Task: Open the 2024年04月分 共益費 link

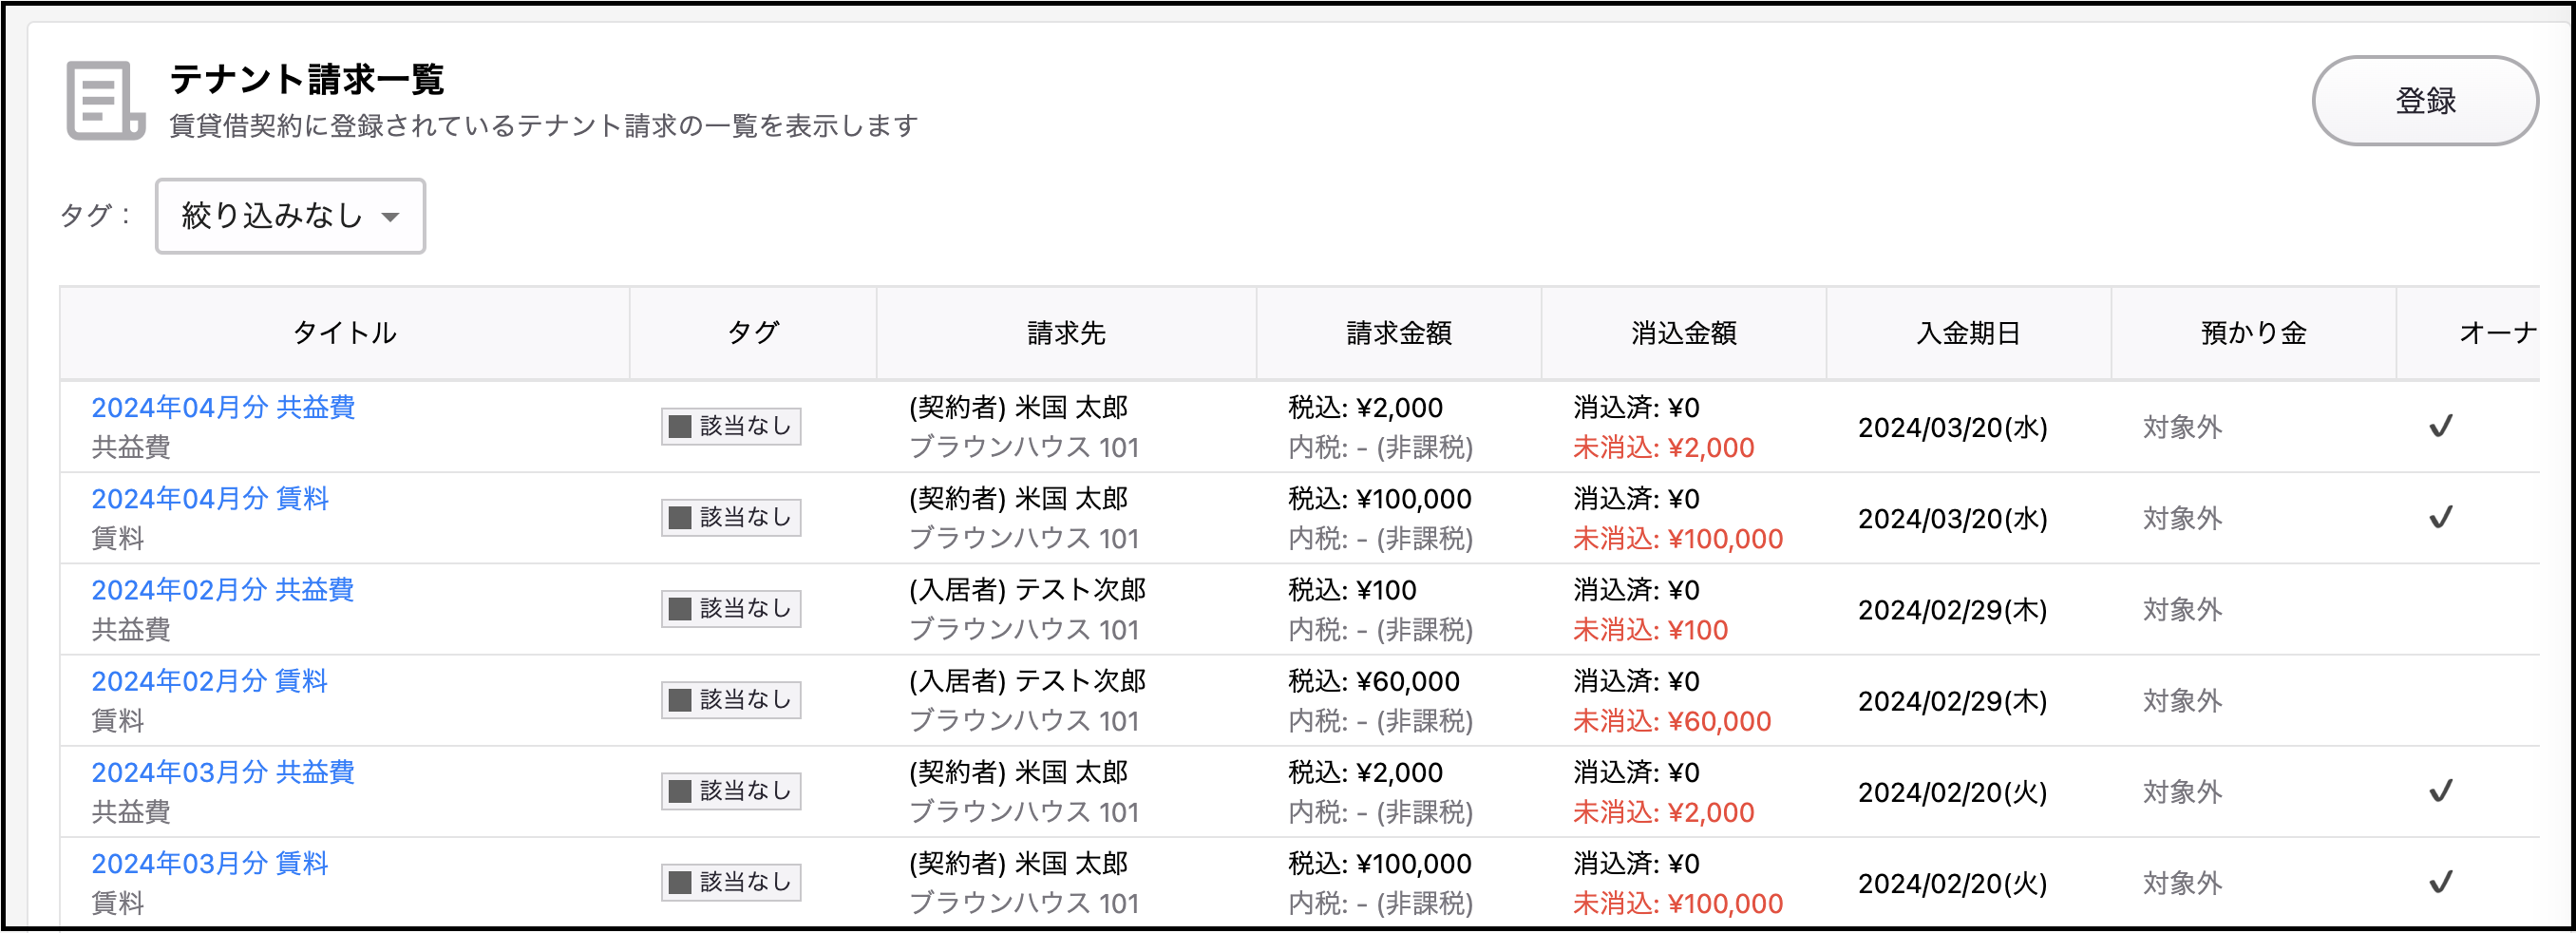Action: pos(223,407)
